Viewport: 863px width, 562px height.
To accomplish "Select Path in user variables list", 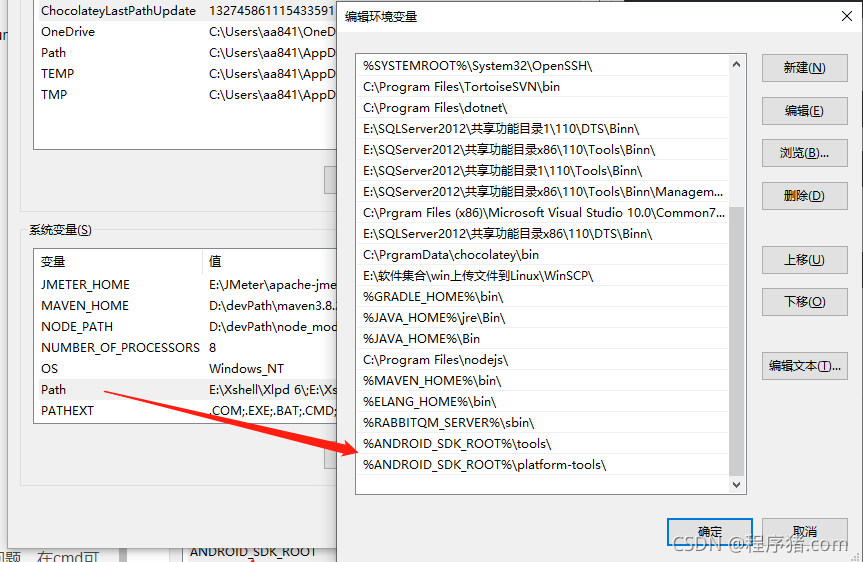I will tap(185, 52).
